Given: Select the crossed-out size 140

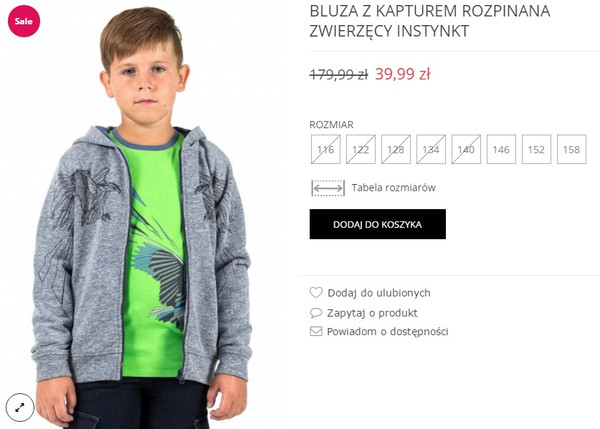Looking at the screenshot, I should [x=466, y=149].
